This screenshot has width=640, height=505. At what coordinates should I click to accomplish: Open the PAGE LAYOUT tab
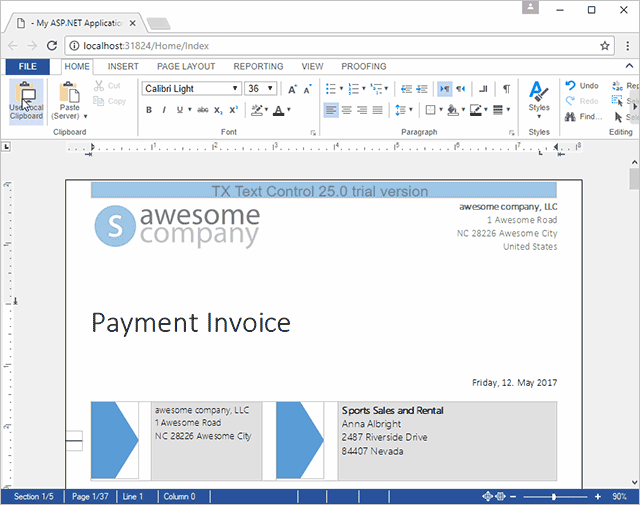point(186,66)
